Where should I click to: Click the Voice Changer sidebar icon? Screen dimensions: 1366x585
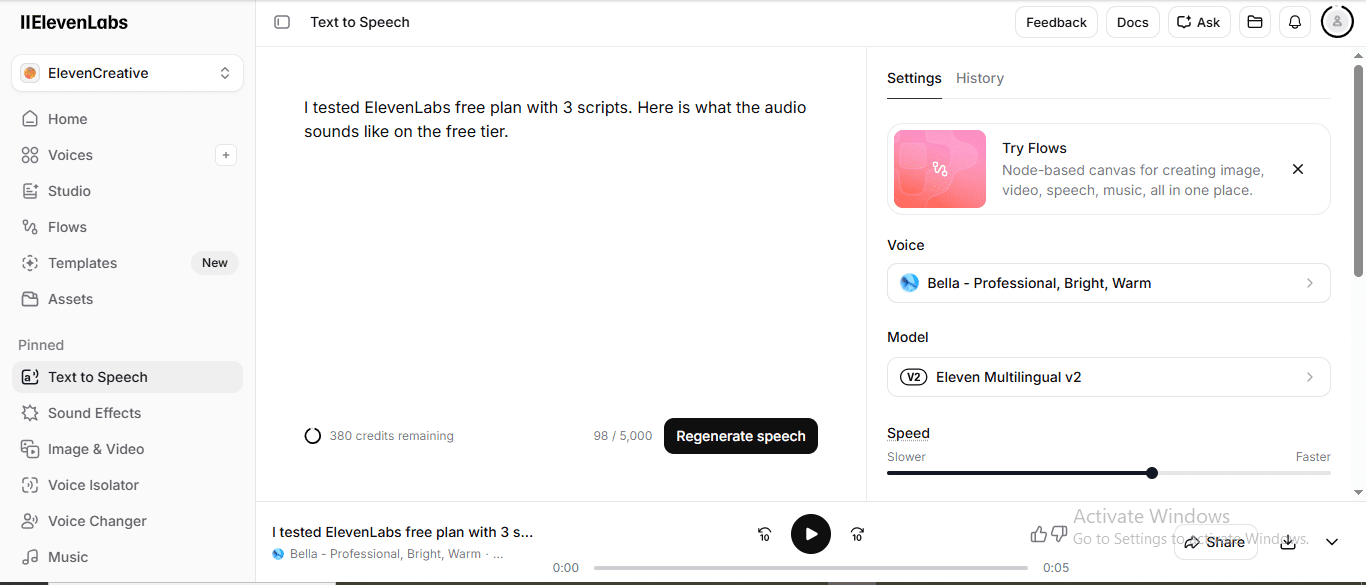(x=30, y=521)
